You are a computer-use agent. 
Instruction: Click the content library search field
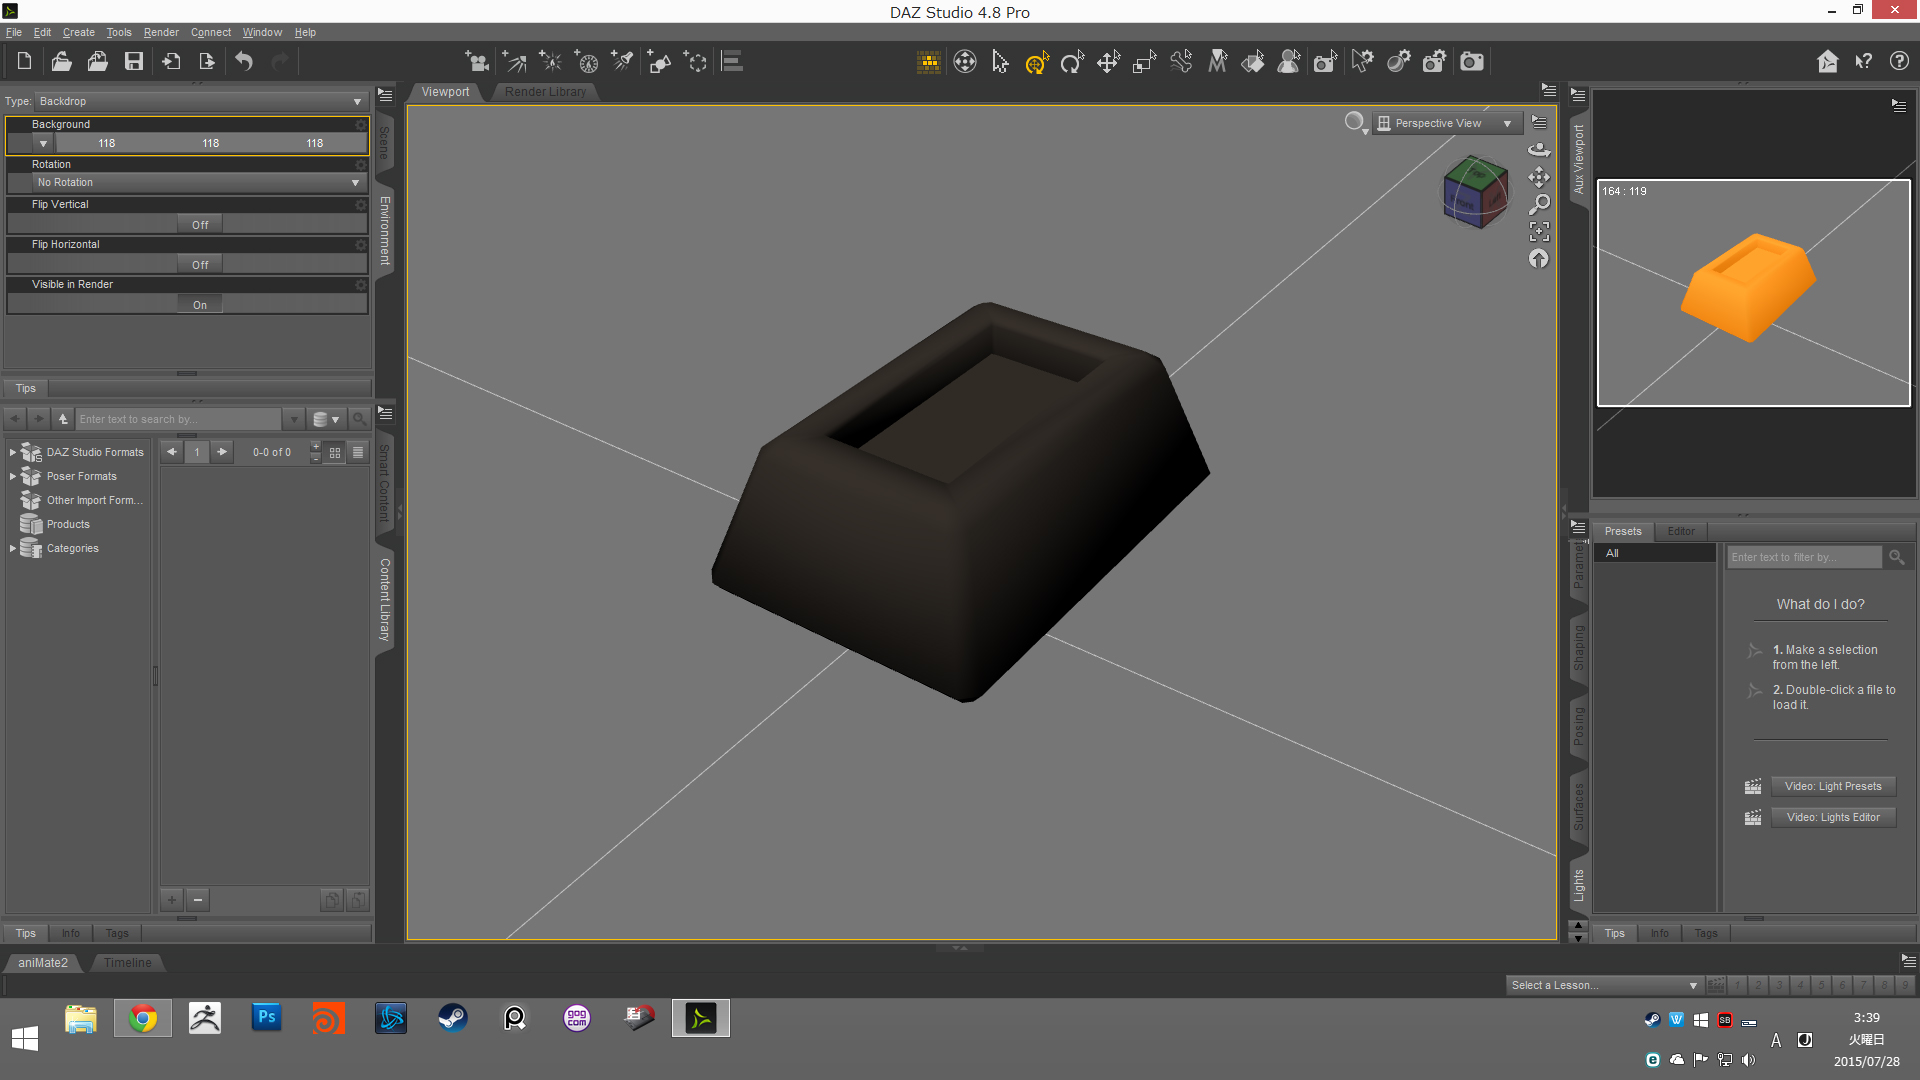tap(179, 419)
